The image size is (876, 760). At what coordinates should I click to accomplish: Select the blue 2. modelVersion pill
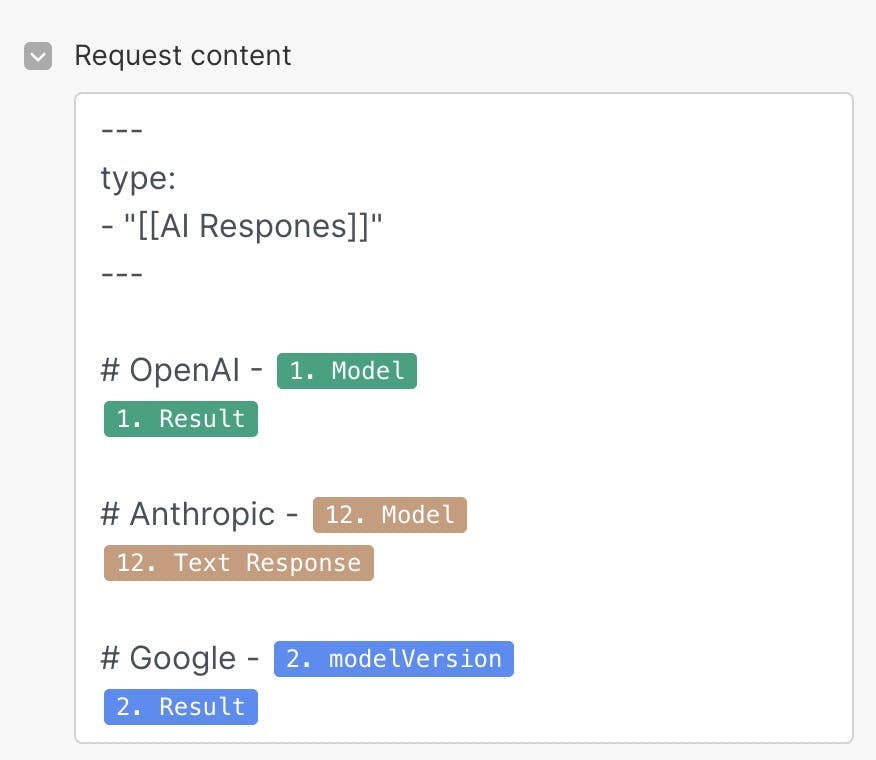[x=393, y=659]
